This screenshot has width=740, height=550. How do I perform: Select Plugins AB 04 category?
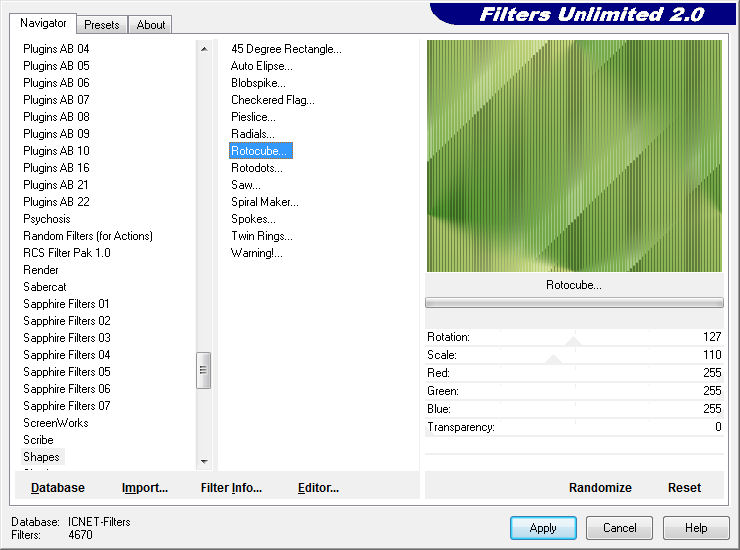point(56,49)
